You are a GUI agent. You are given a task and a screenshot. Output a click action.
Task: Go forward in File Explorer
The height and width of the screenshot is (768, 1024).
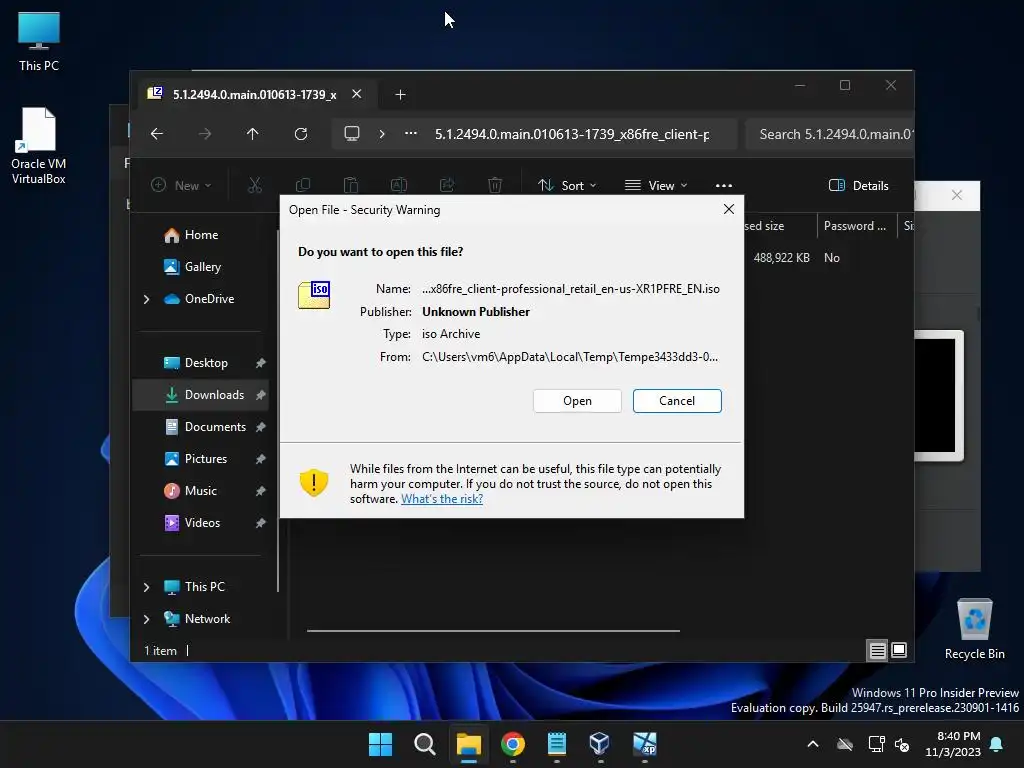[205, 134]
